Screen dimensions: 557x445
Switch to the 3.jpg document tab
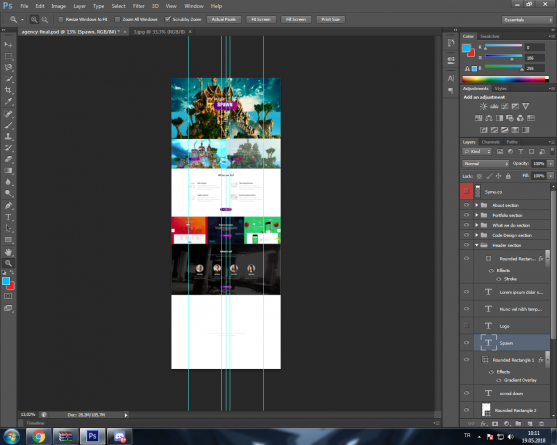[x=159, y=32]
